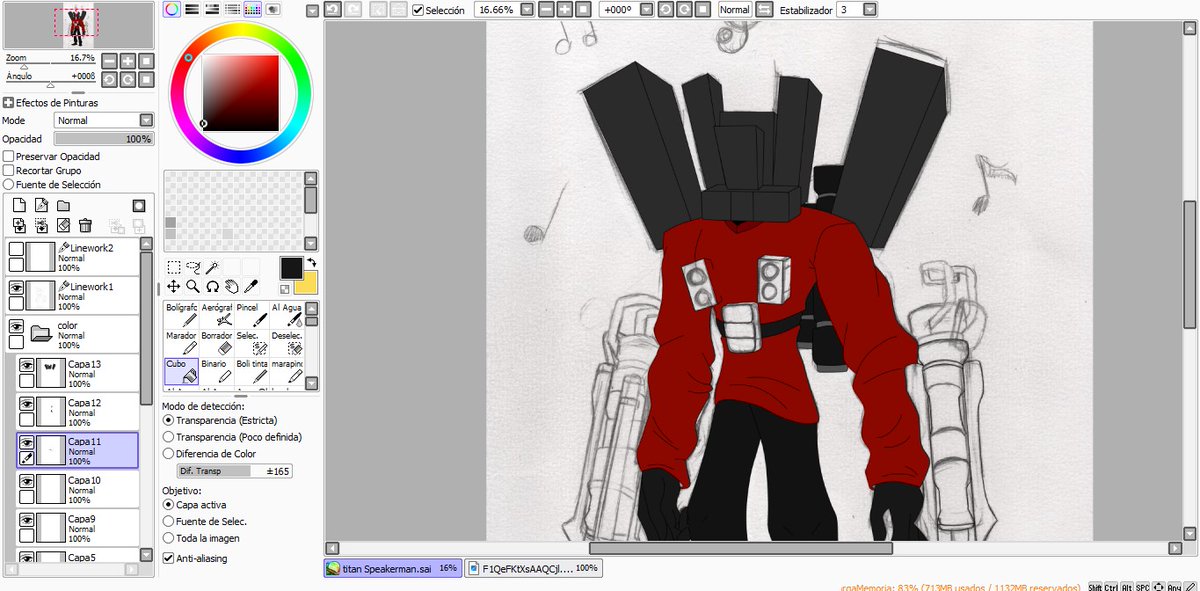
Task: Pick the hand pan tool
Action: pyautogui.click(x=231, y=286)
